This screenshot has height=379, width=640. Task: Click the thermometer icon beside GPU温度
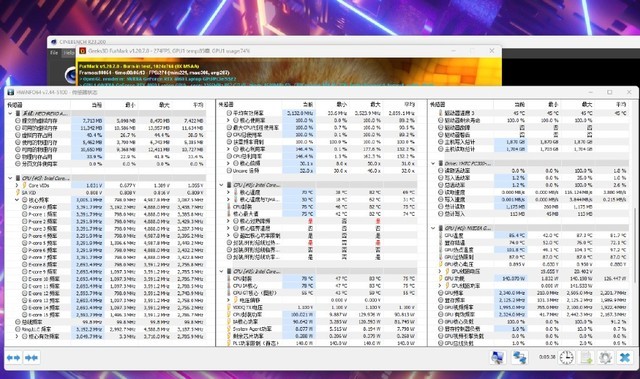coord(440,235)
